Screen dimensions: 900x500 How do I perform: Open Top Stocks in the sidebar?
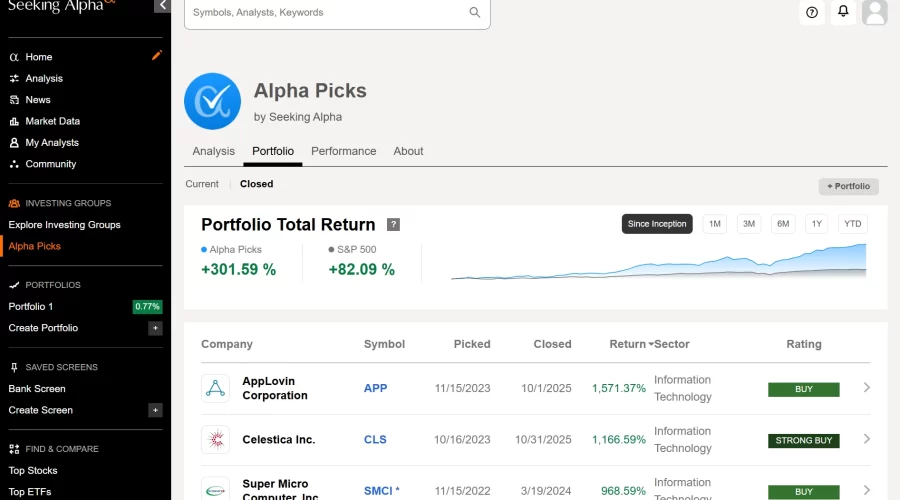click(x=33, y=471)
